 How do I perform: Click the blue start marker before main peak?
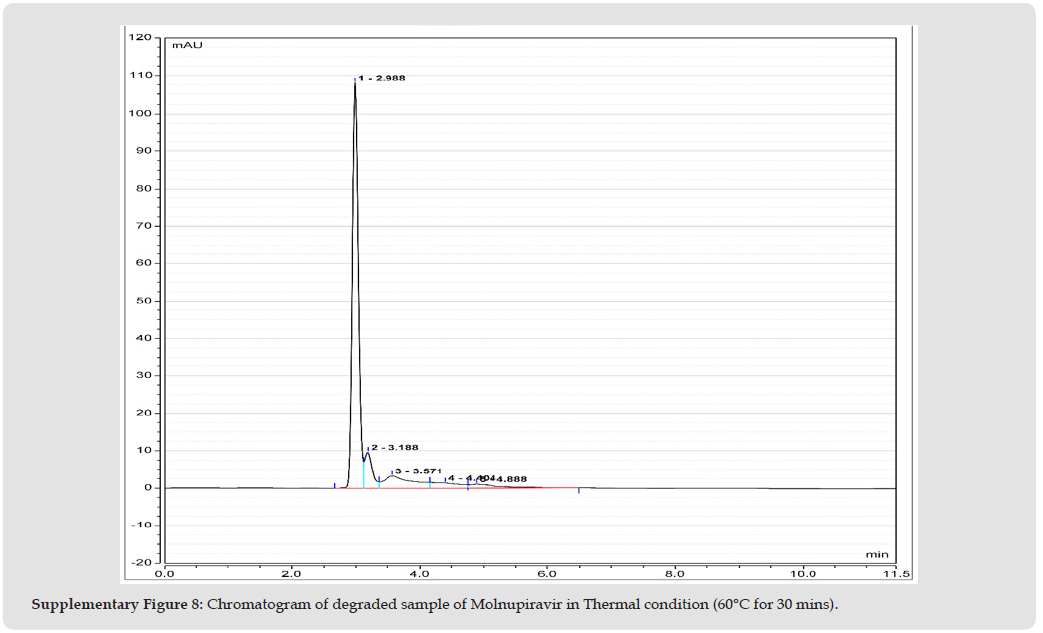pos(334,485)
